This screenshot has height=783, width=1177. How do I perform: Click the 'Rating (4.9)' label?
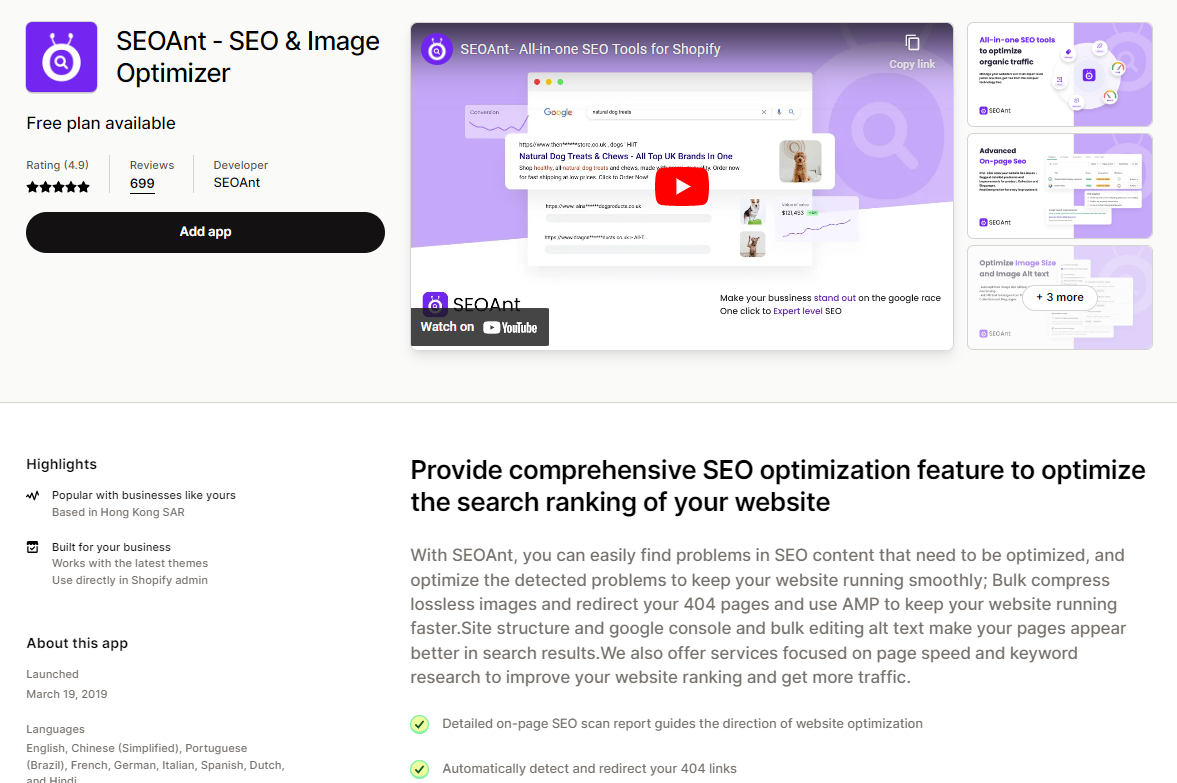(x=57, y=165)
